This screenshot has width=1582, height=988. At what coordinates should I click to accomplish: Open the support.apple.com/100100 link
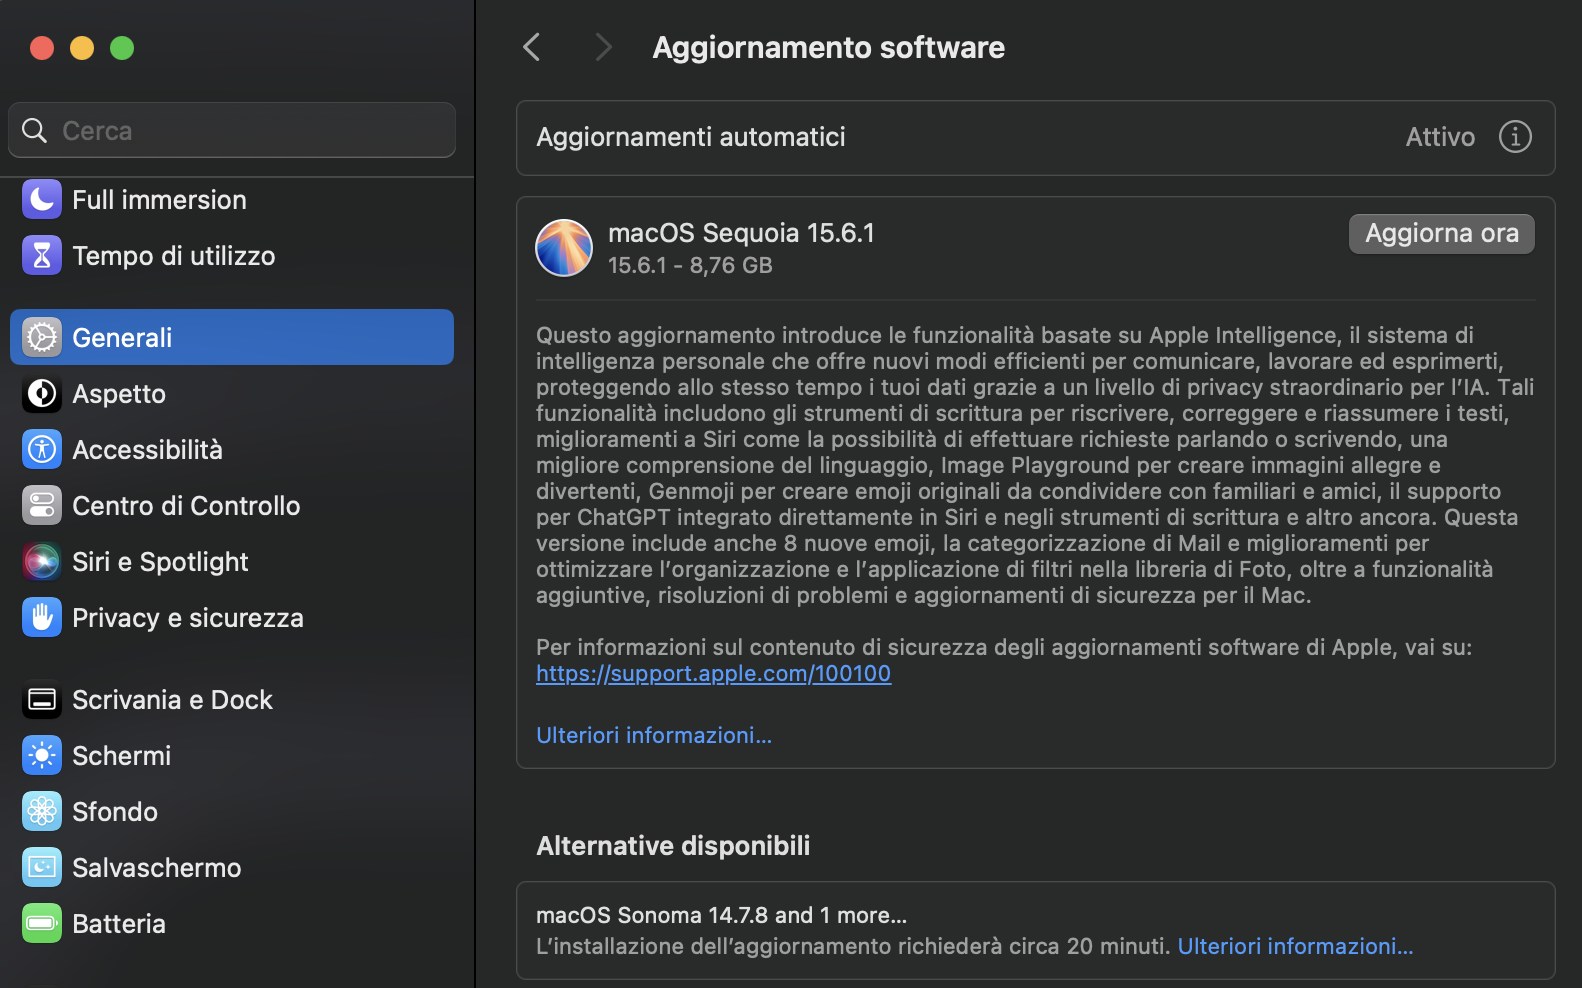coord(713,674)
